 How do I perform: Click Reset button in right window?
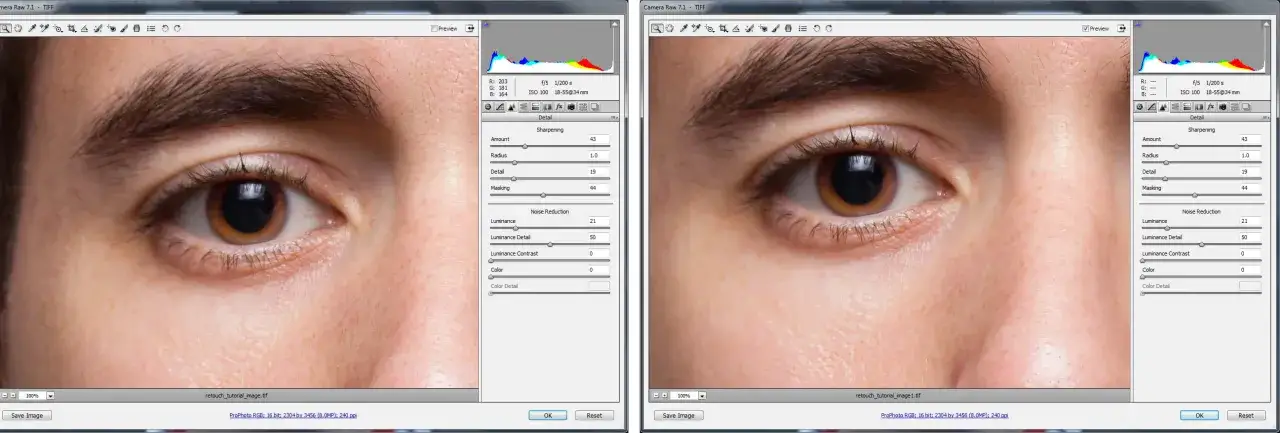[x=1246, y=415]
